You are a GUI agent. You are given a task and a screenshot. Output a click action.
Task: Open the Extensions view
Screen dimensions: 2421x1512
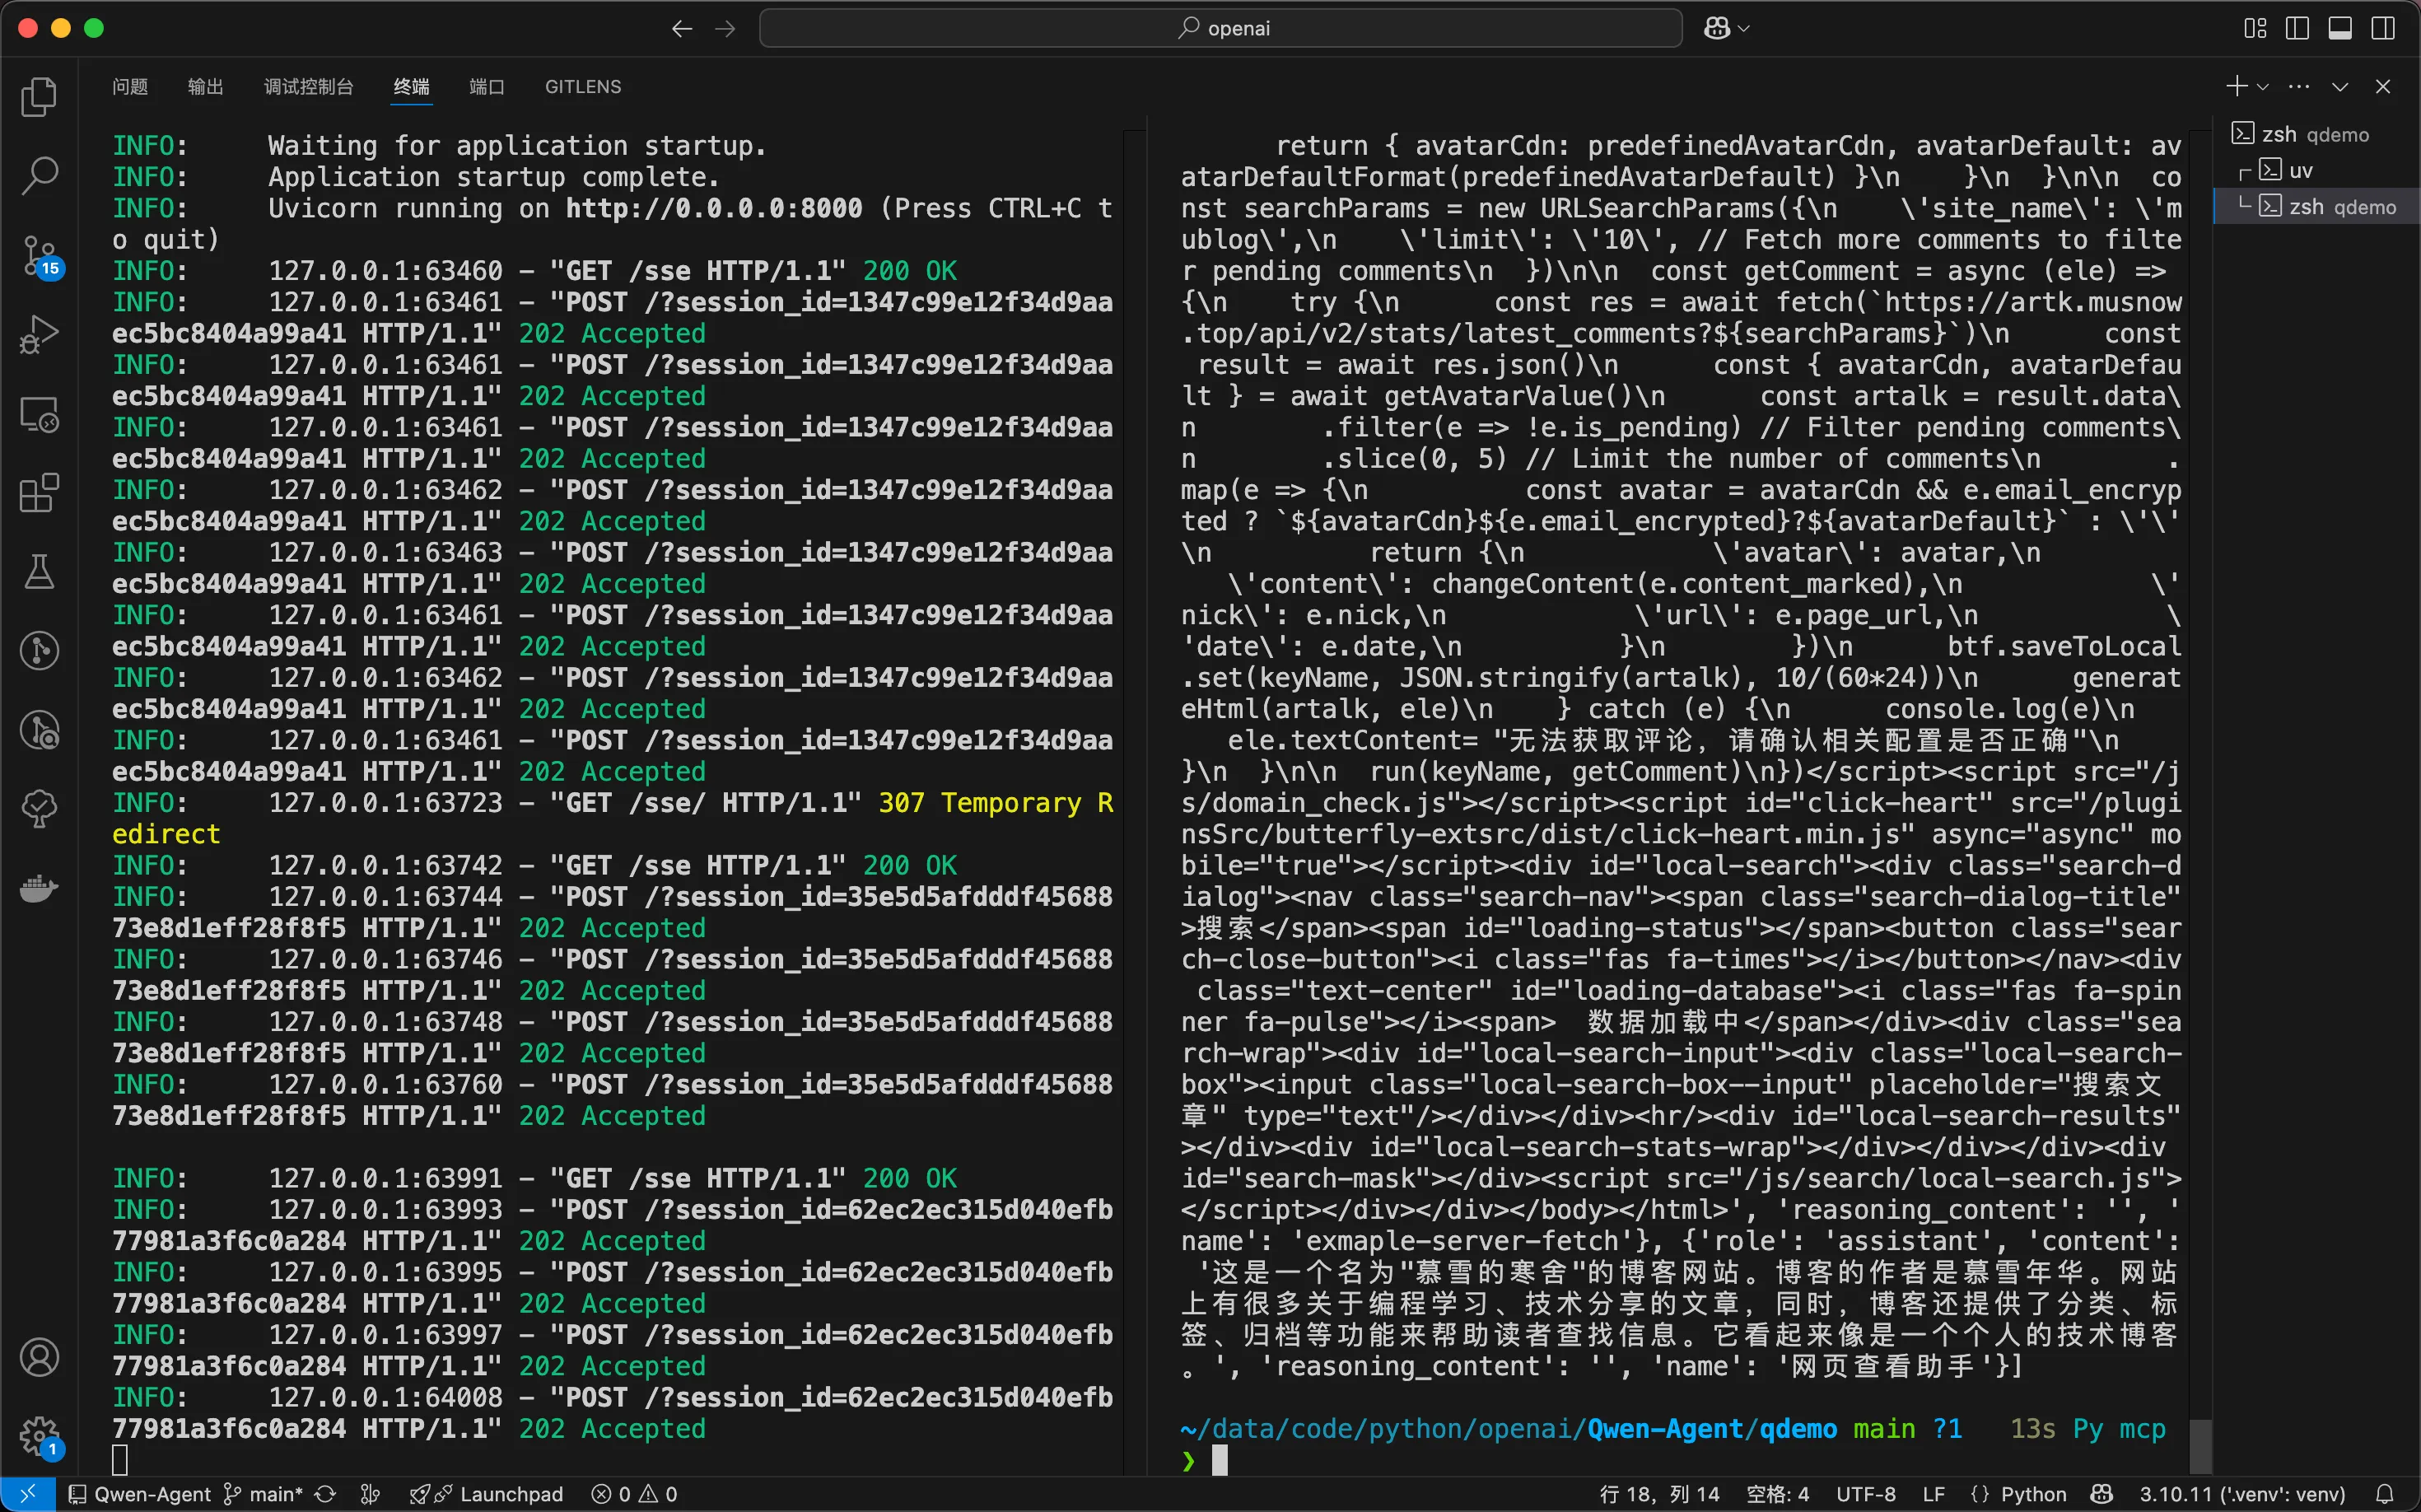coord(40,492)
